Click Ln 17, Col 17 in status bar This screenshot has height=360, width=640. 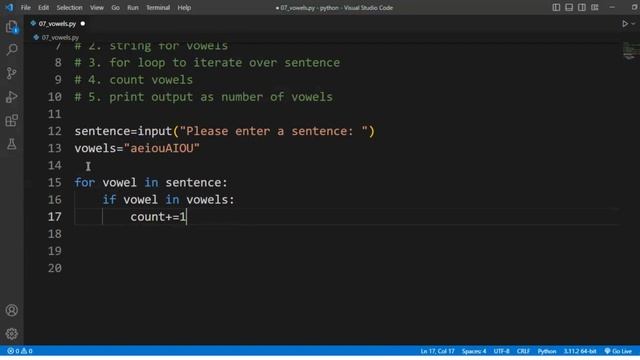coord(437,351)
